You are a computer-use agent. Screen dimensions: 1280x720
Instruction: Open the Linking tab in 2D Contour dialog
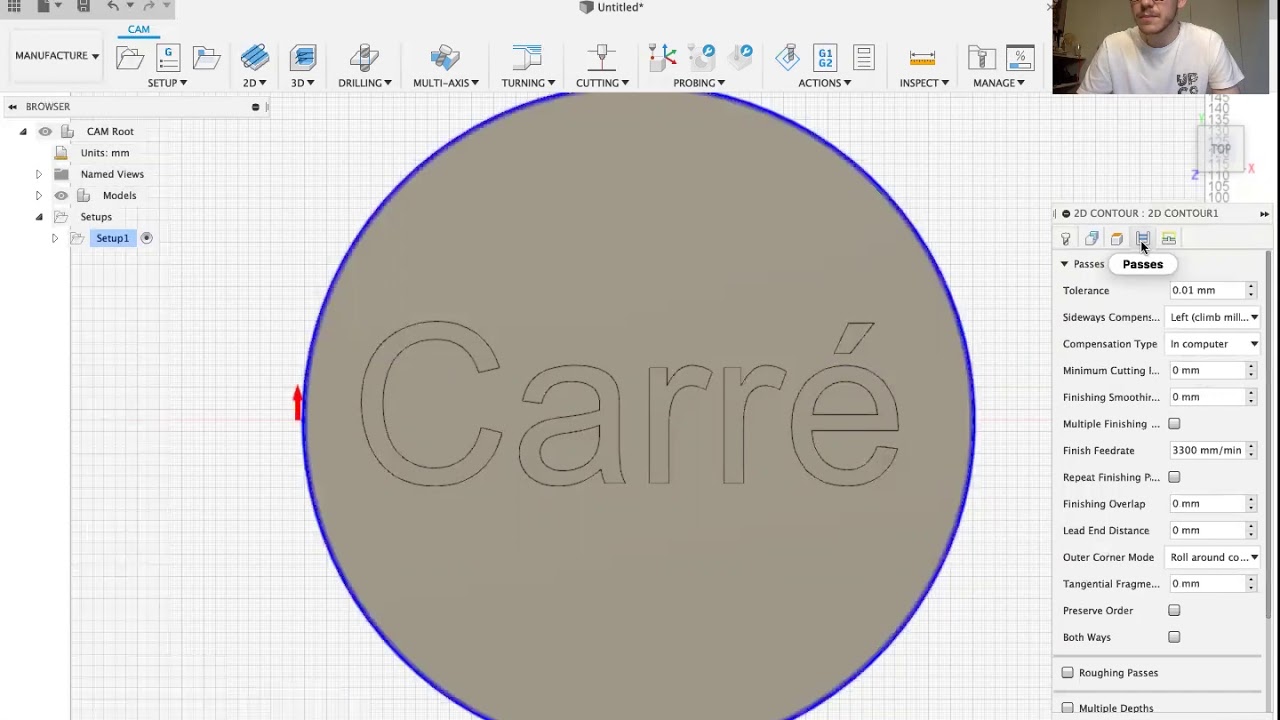coord(1168,239)
